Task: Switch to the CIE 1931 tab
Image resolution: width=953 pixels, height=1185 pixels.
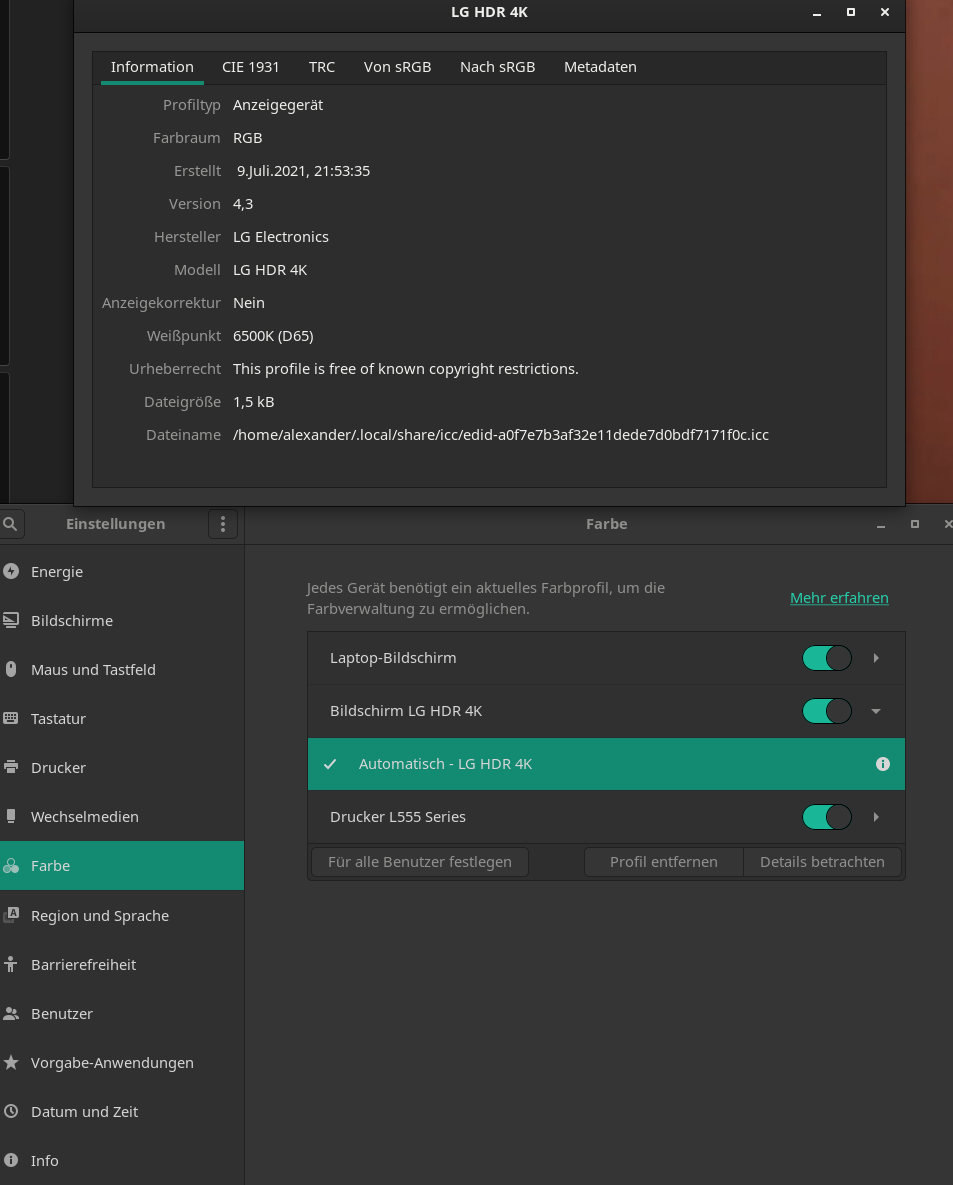Action: [x=251, y=67]
